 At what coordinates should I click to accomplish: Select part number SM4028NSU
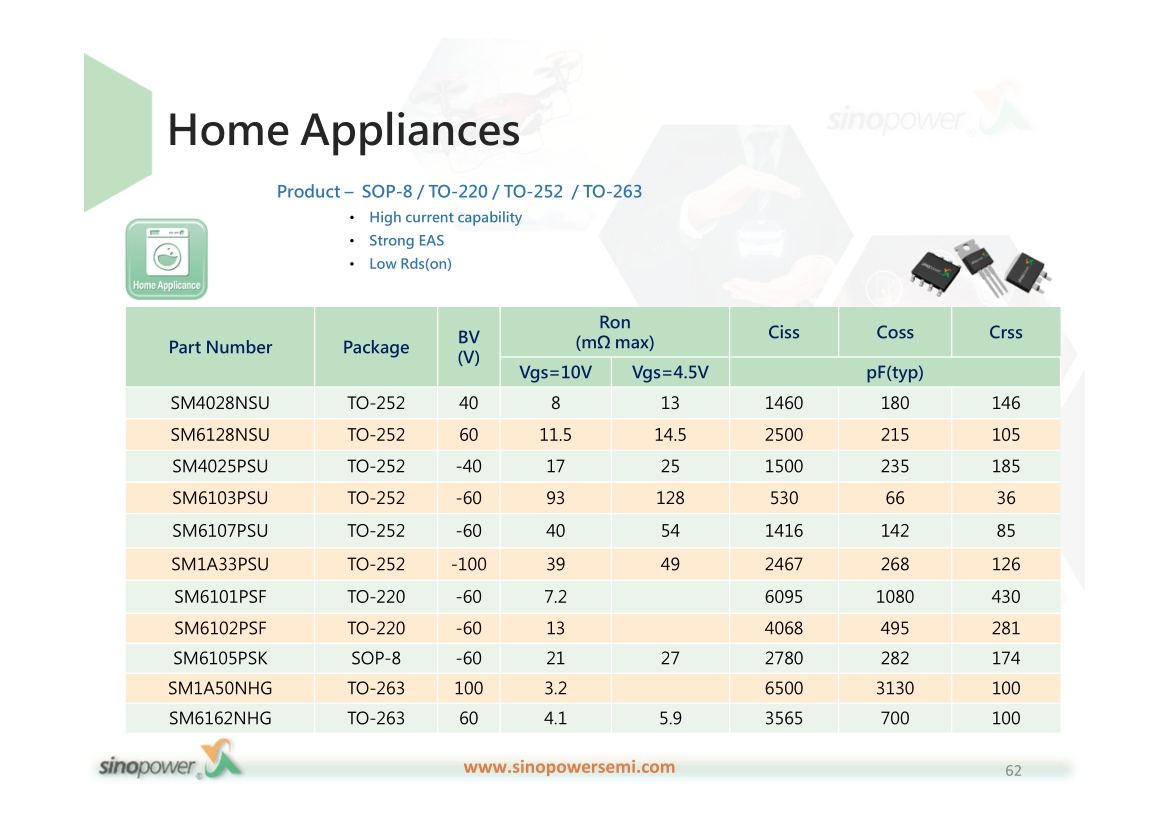coord(220,403)
